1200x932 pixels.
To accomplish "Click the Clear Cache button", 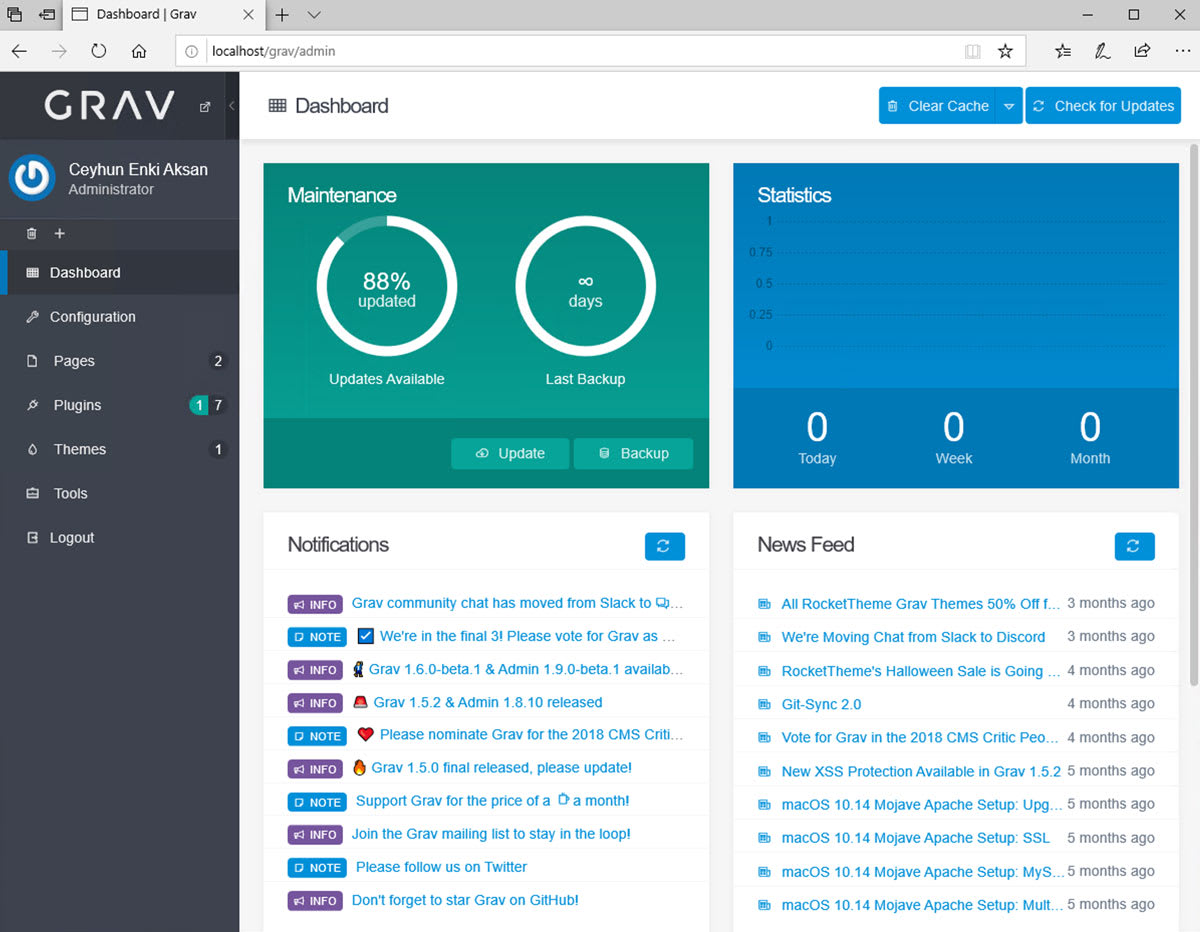I will 937,106.
